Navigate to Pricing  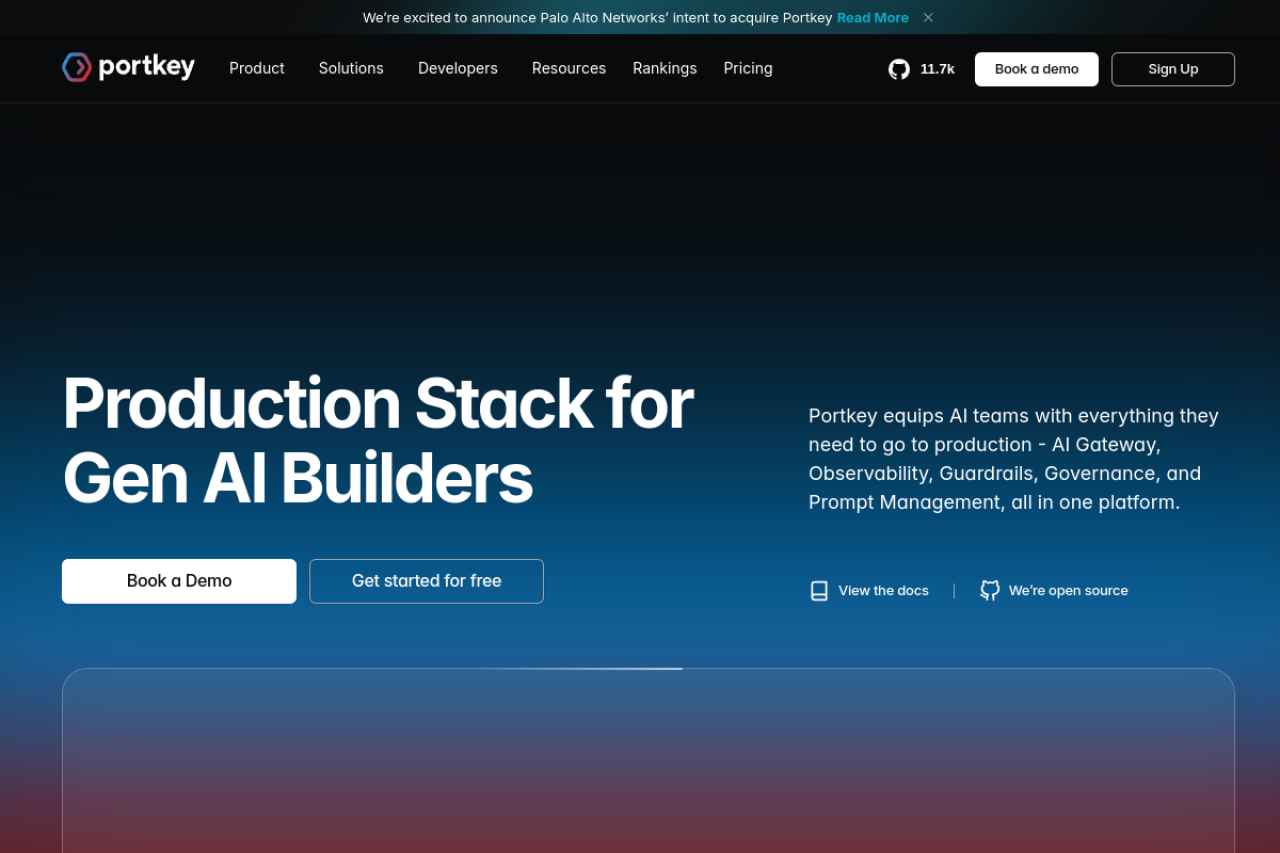748,68
